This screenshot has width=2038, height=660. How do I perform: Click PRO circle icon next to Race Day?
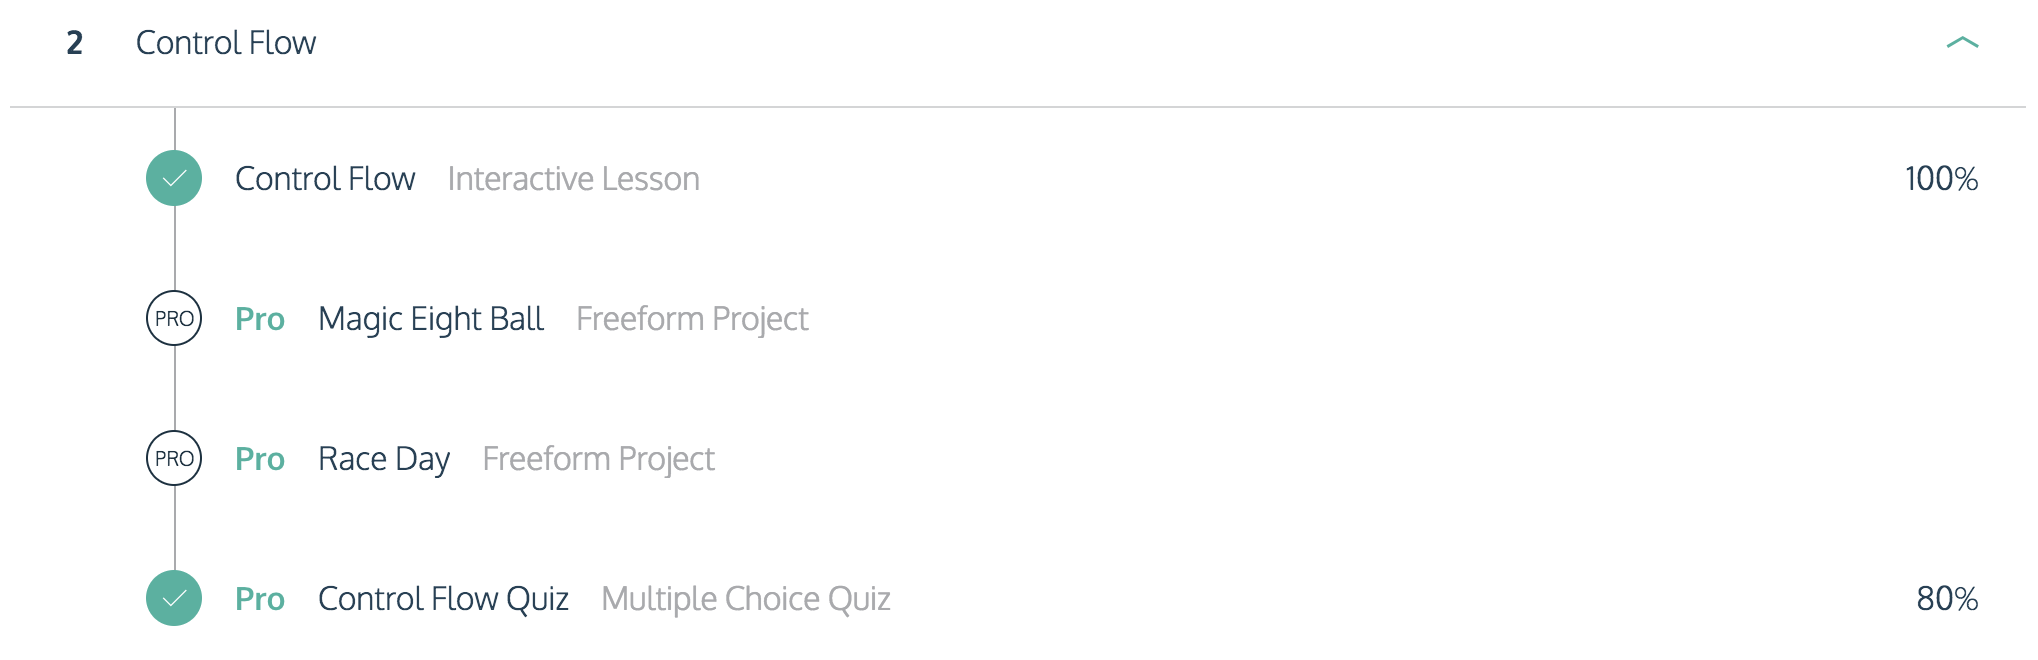point(174,458)
